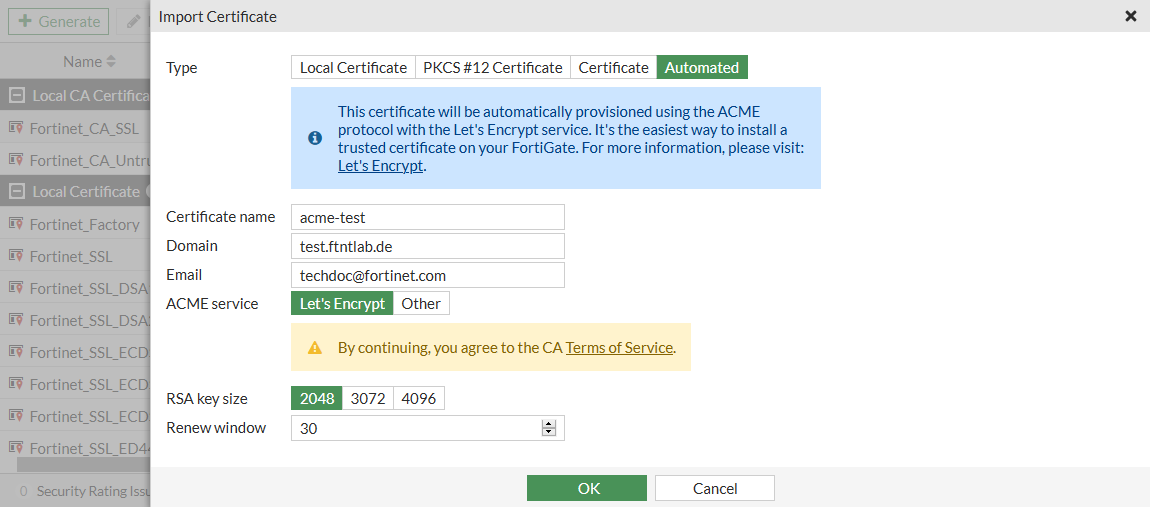This screenshot has height=507, width=1150.
Task: Click the Fortinet_SSL certificate icon
Action: click(x=16, y=256)
